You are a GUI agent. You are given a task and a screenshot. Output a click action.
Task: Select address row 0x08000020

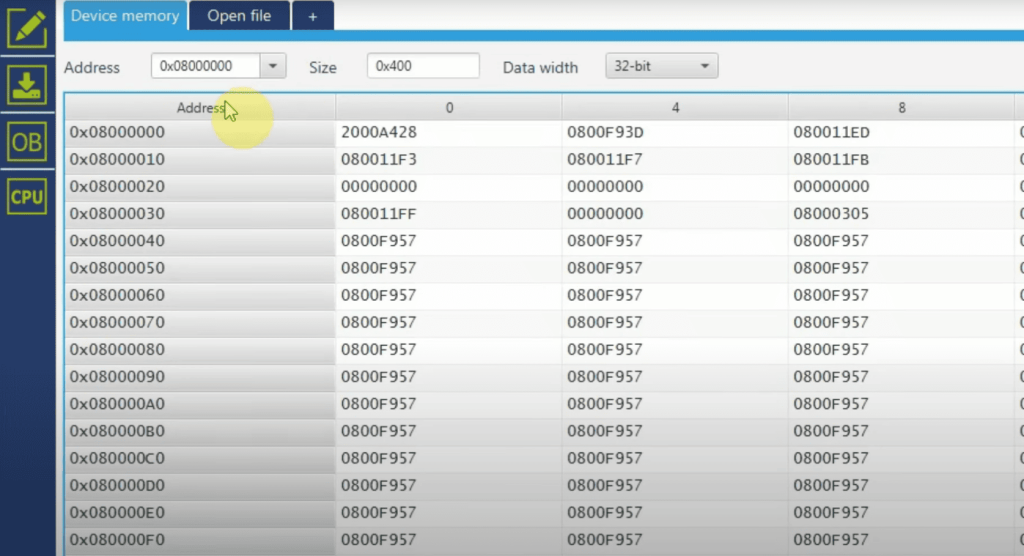(200, 186)
